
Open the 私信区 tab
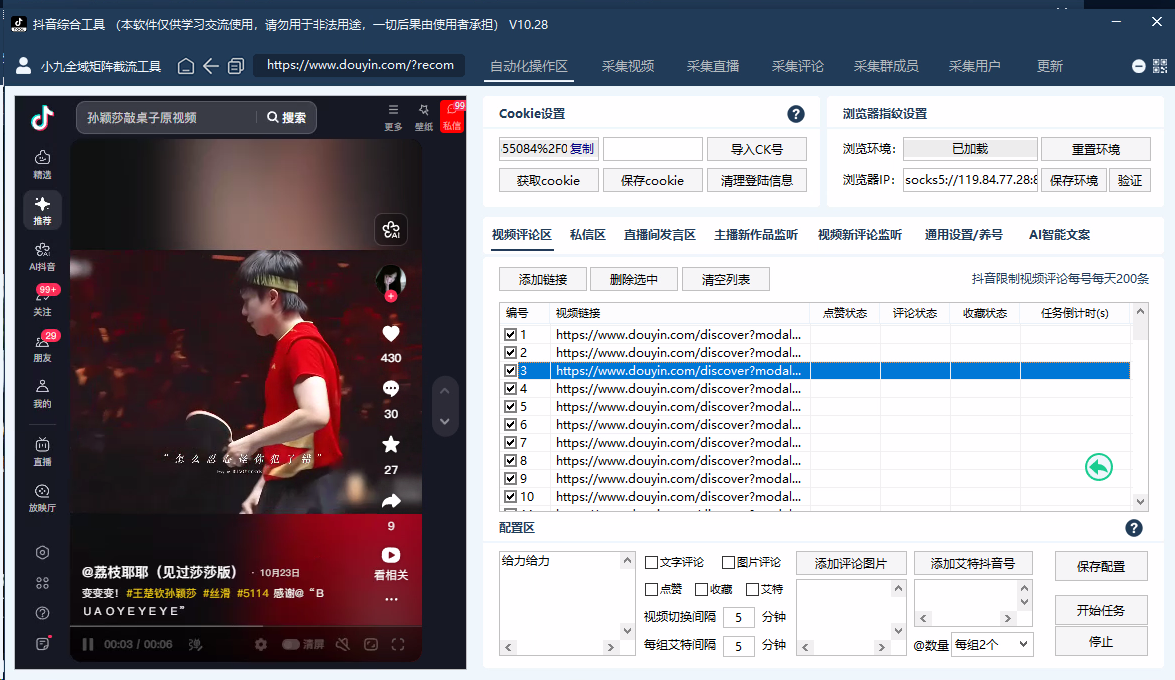588,235
